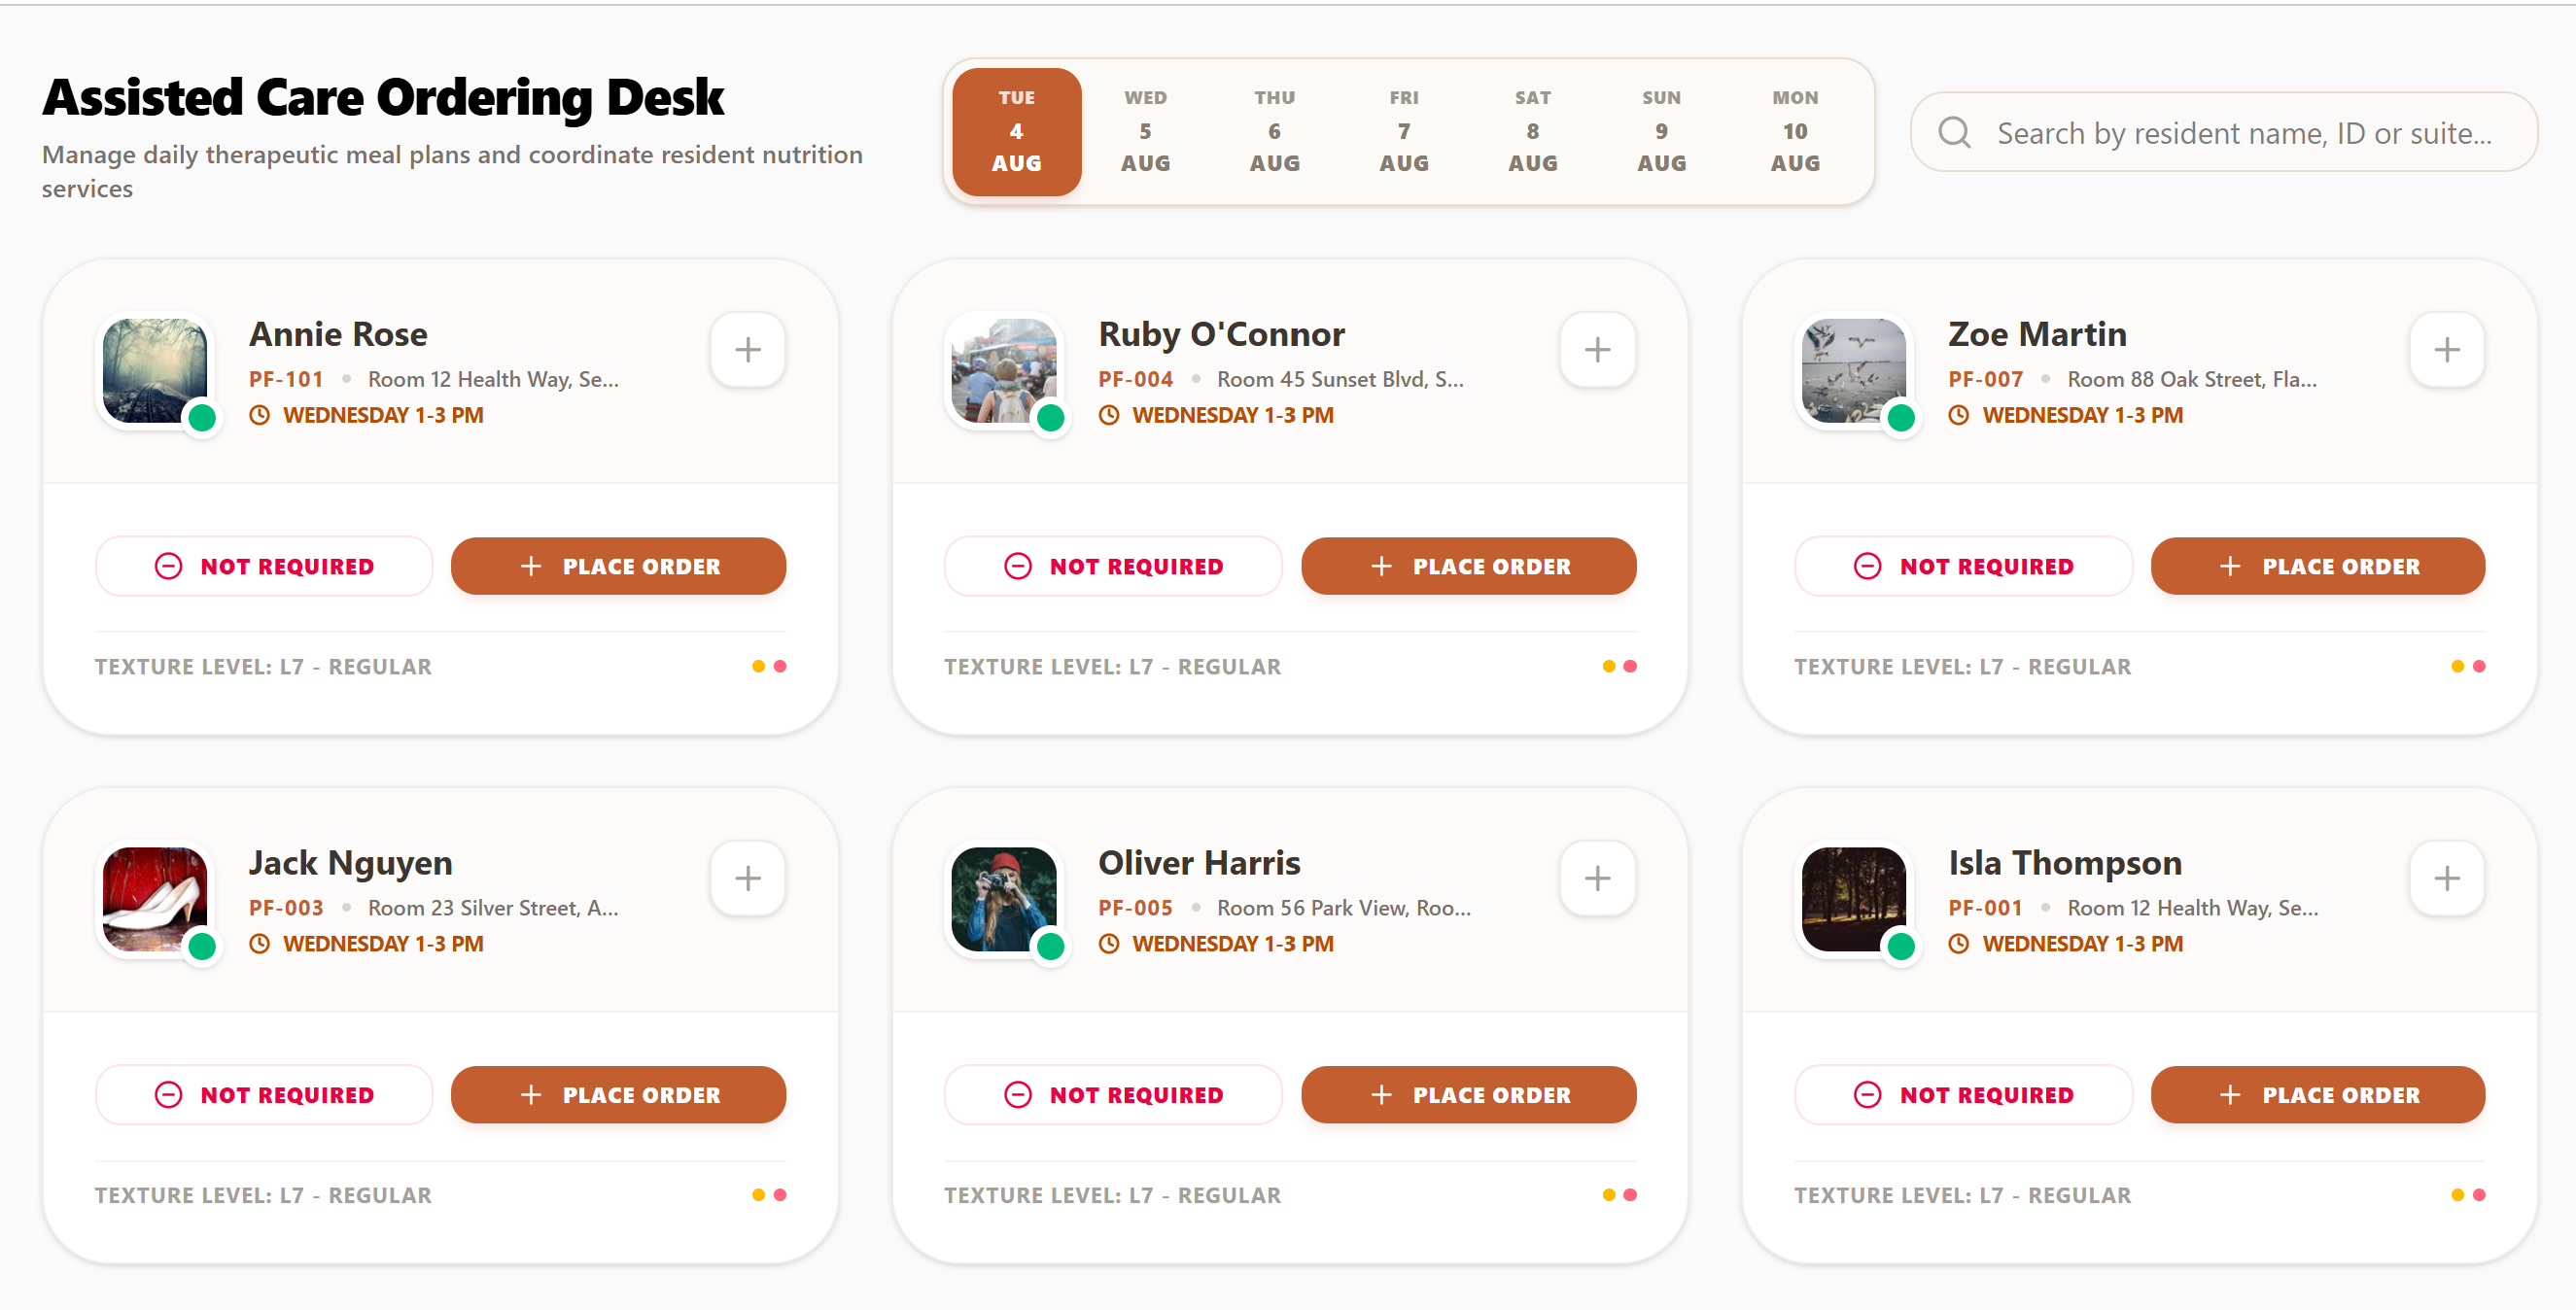Click the green status dot on Oliver Harris's avatar
The height and width of the screenshot is (1310, 2576).
pos(1050,945)
